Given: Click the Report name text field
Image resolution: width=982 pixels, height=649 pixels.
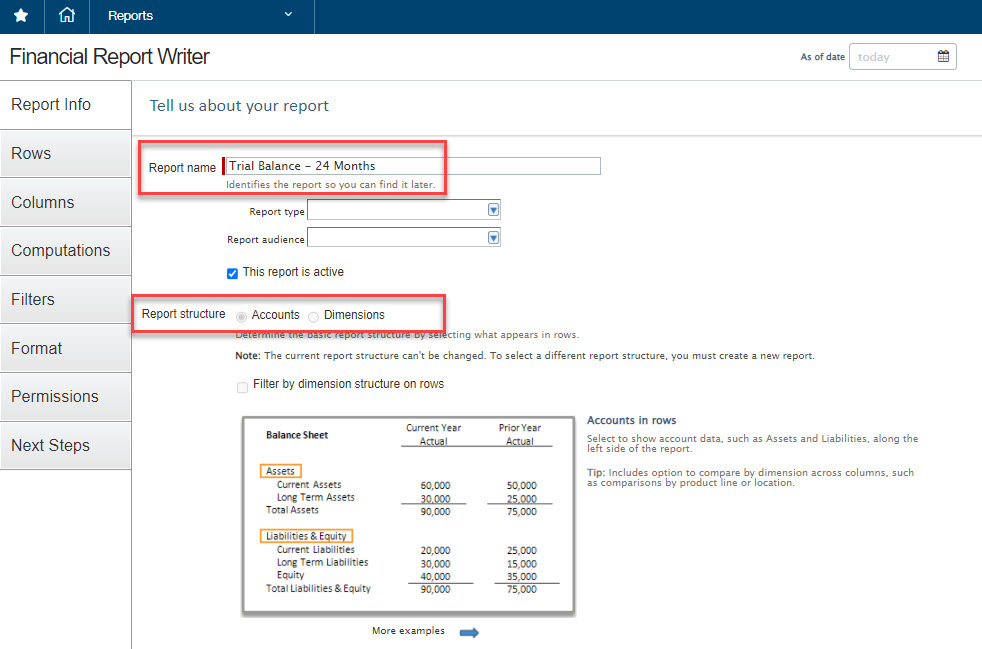Looking at the screenshot, I should click(412, 166).
